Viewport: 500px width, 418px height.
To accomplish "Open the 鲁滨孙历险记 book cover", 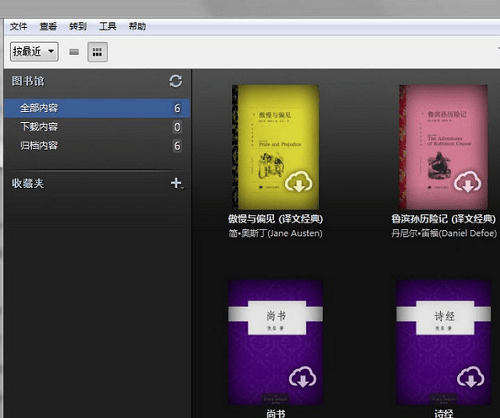I will click(443, 147).
